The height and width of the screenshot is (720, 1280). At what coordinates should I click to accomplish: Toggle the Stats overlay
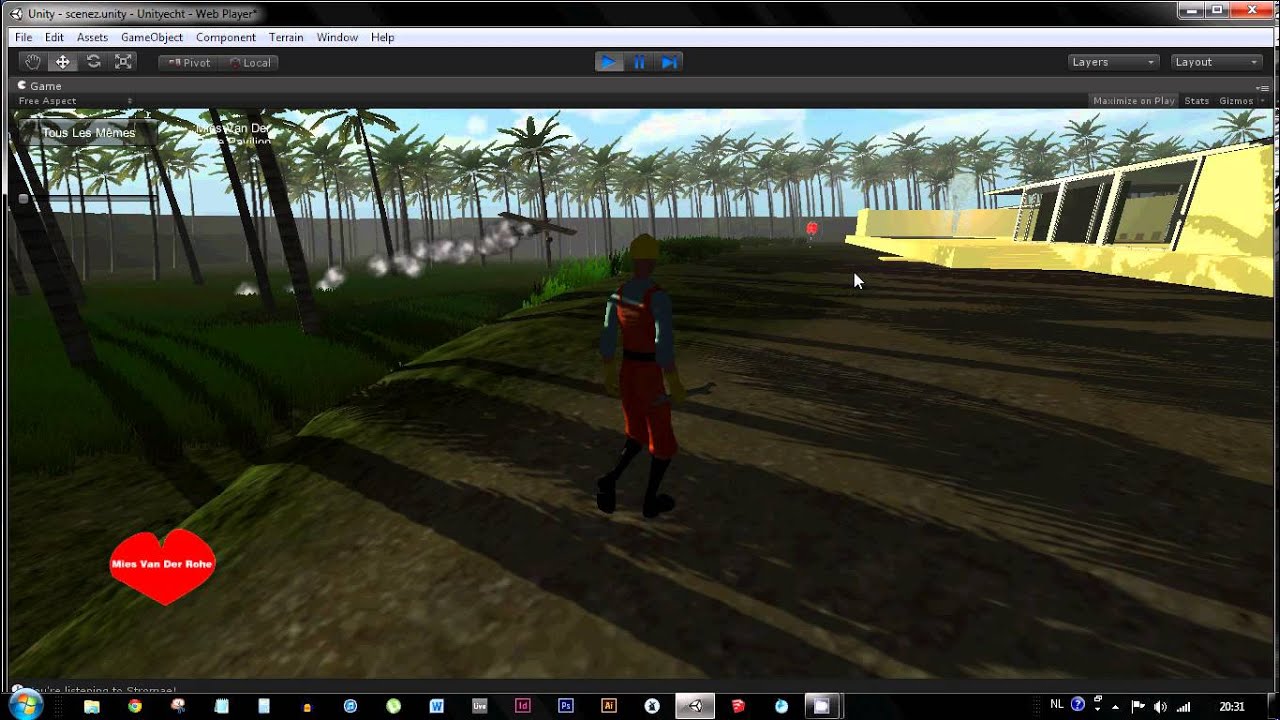1197,101
